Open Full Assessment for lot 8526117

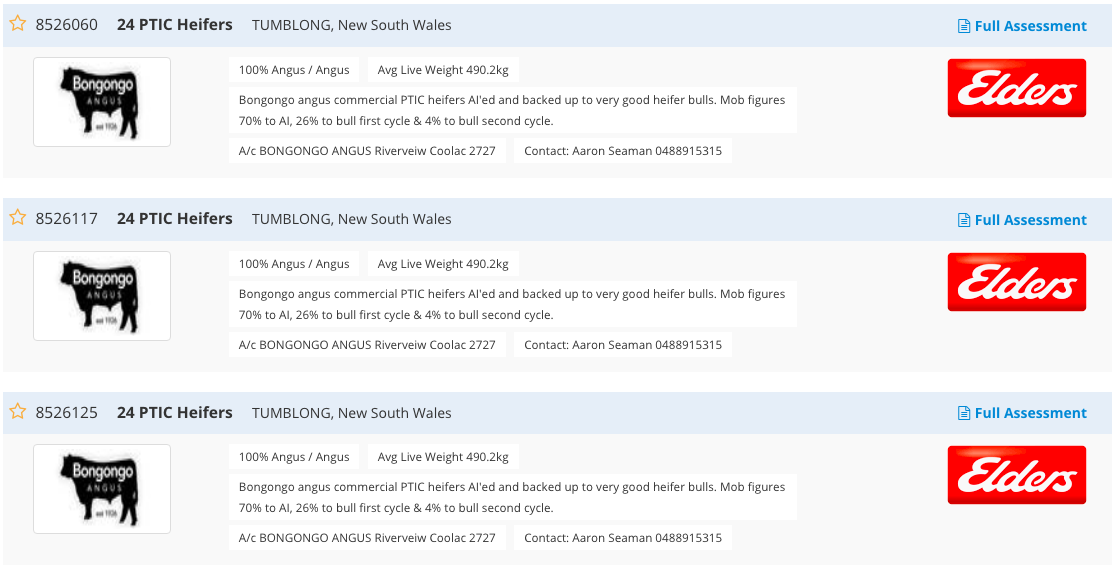click(1022, 220)
